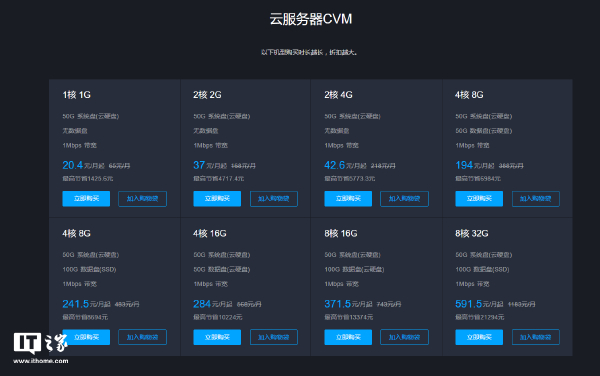Image resolution: width=600 pixels, height=376 pixels.
Task: Click the discount subtitle below 云服务器CVM
Action: [309, 52]
